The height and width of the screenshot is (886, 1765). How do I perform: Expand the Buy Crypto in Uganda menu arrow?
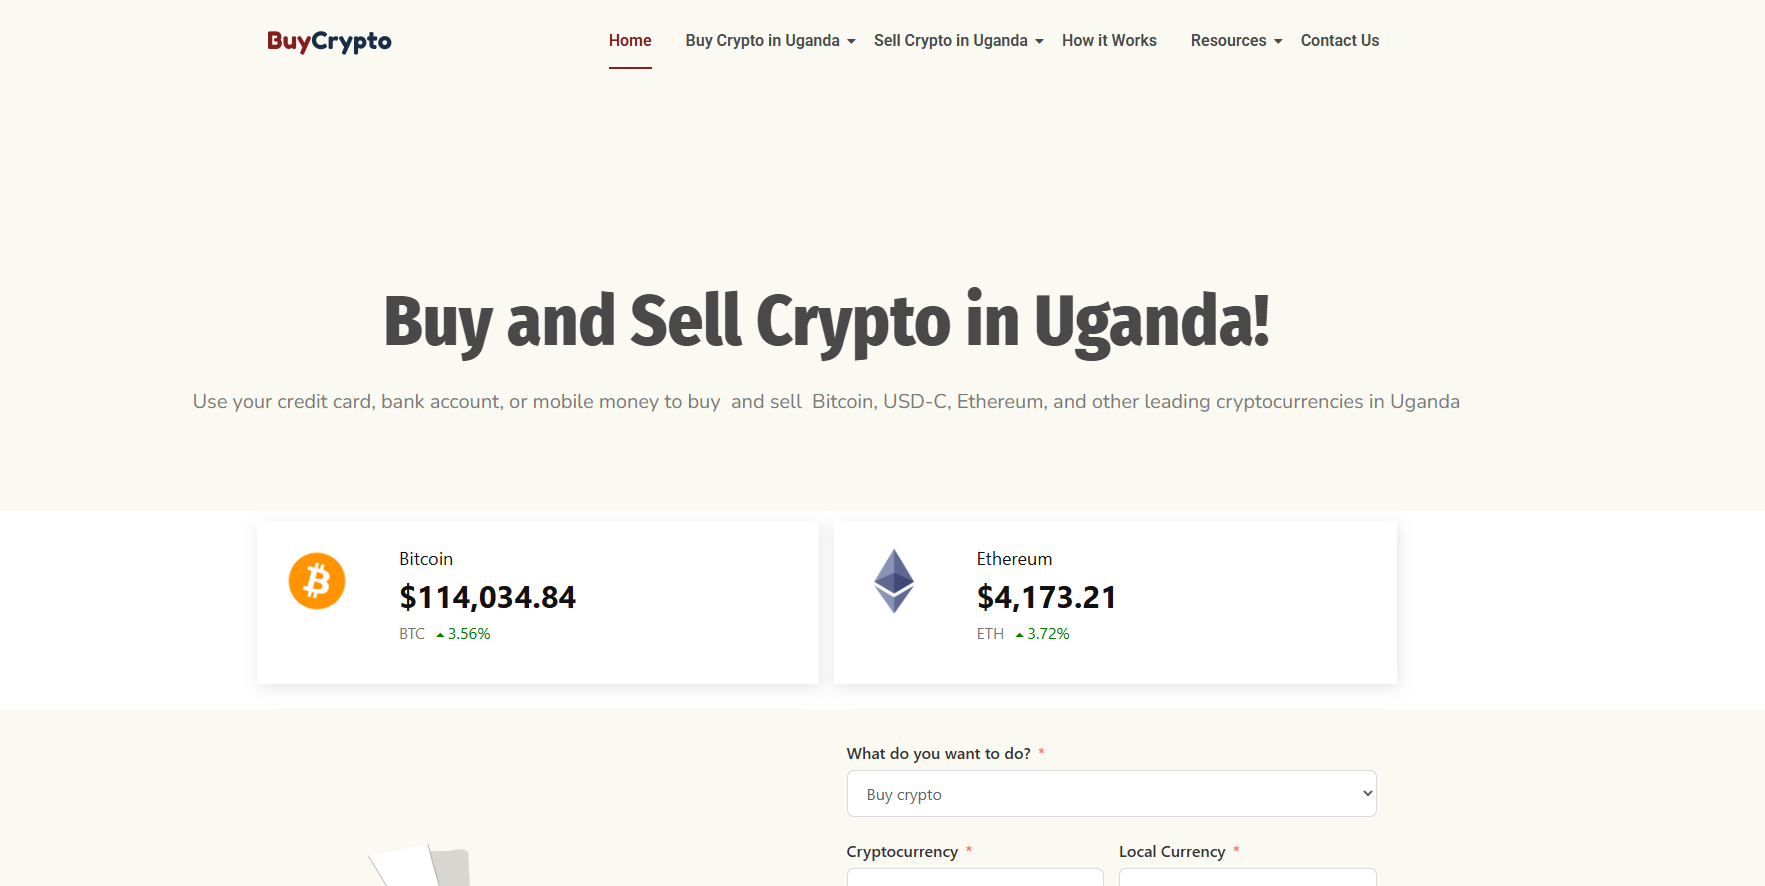(x=852, y=41)
